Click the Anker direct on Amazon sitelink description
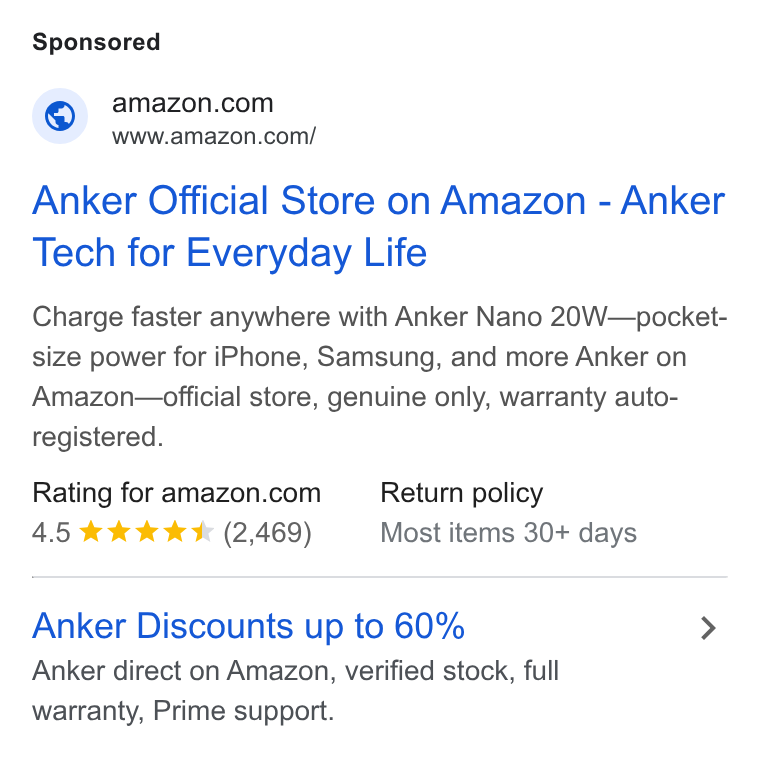Viewport: 760px width, 778px height. [x=296, y=691]
